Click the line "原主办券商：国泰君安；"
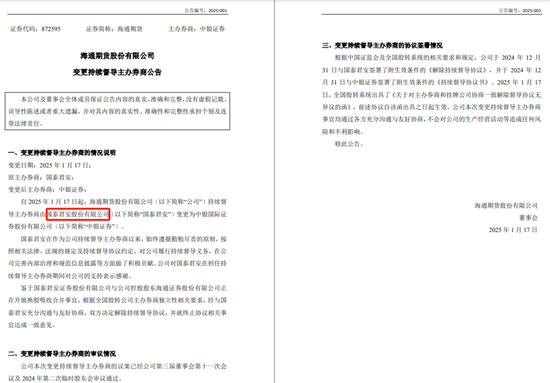Image resolution: width=550 pixels, height=383 pixels. click(41, 177)
